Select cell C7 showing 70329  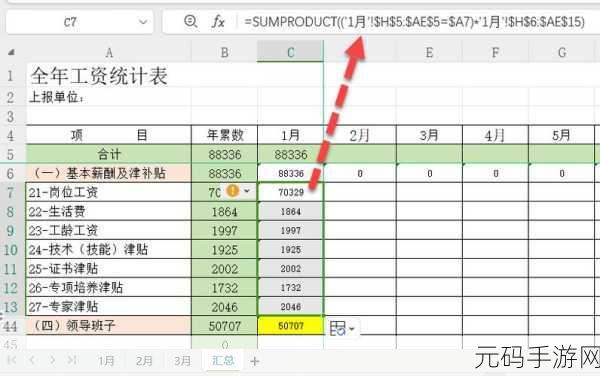pos(291,192)
